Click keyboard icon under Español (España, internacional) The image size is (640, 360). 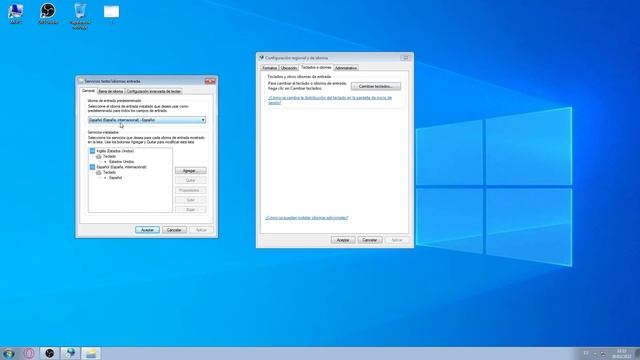point(98,172)
